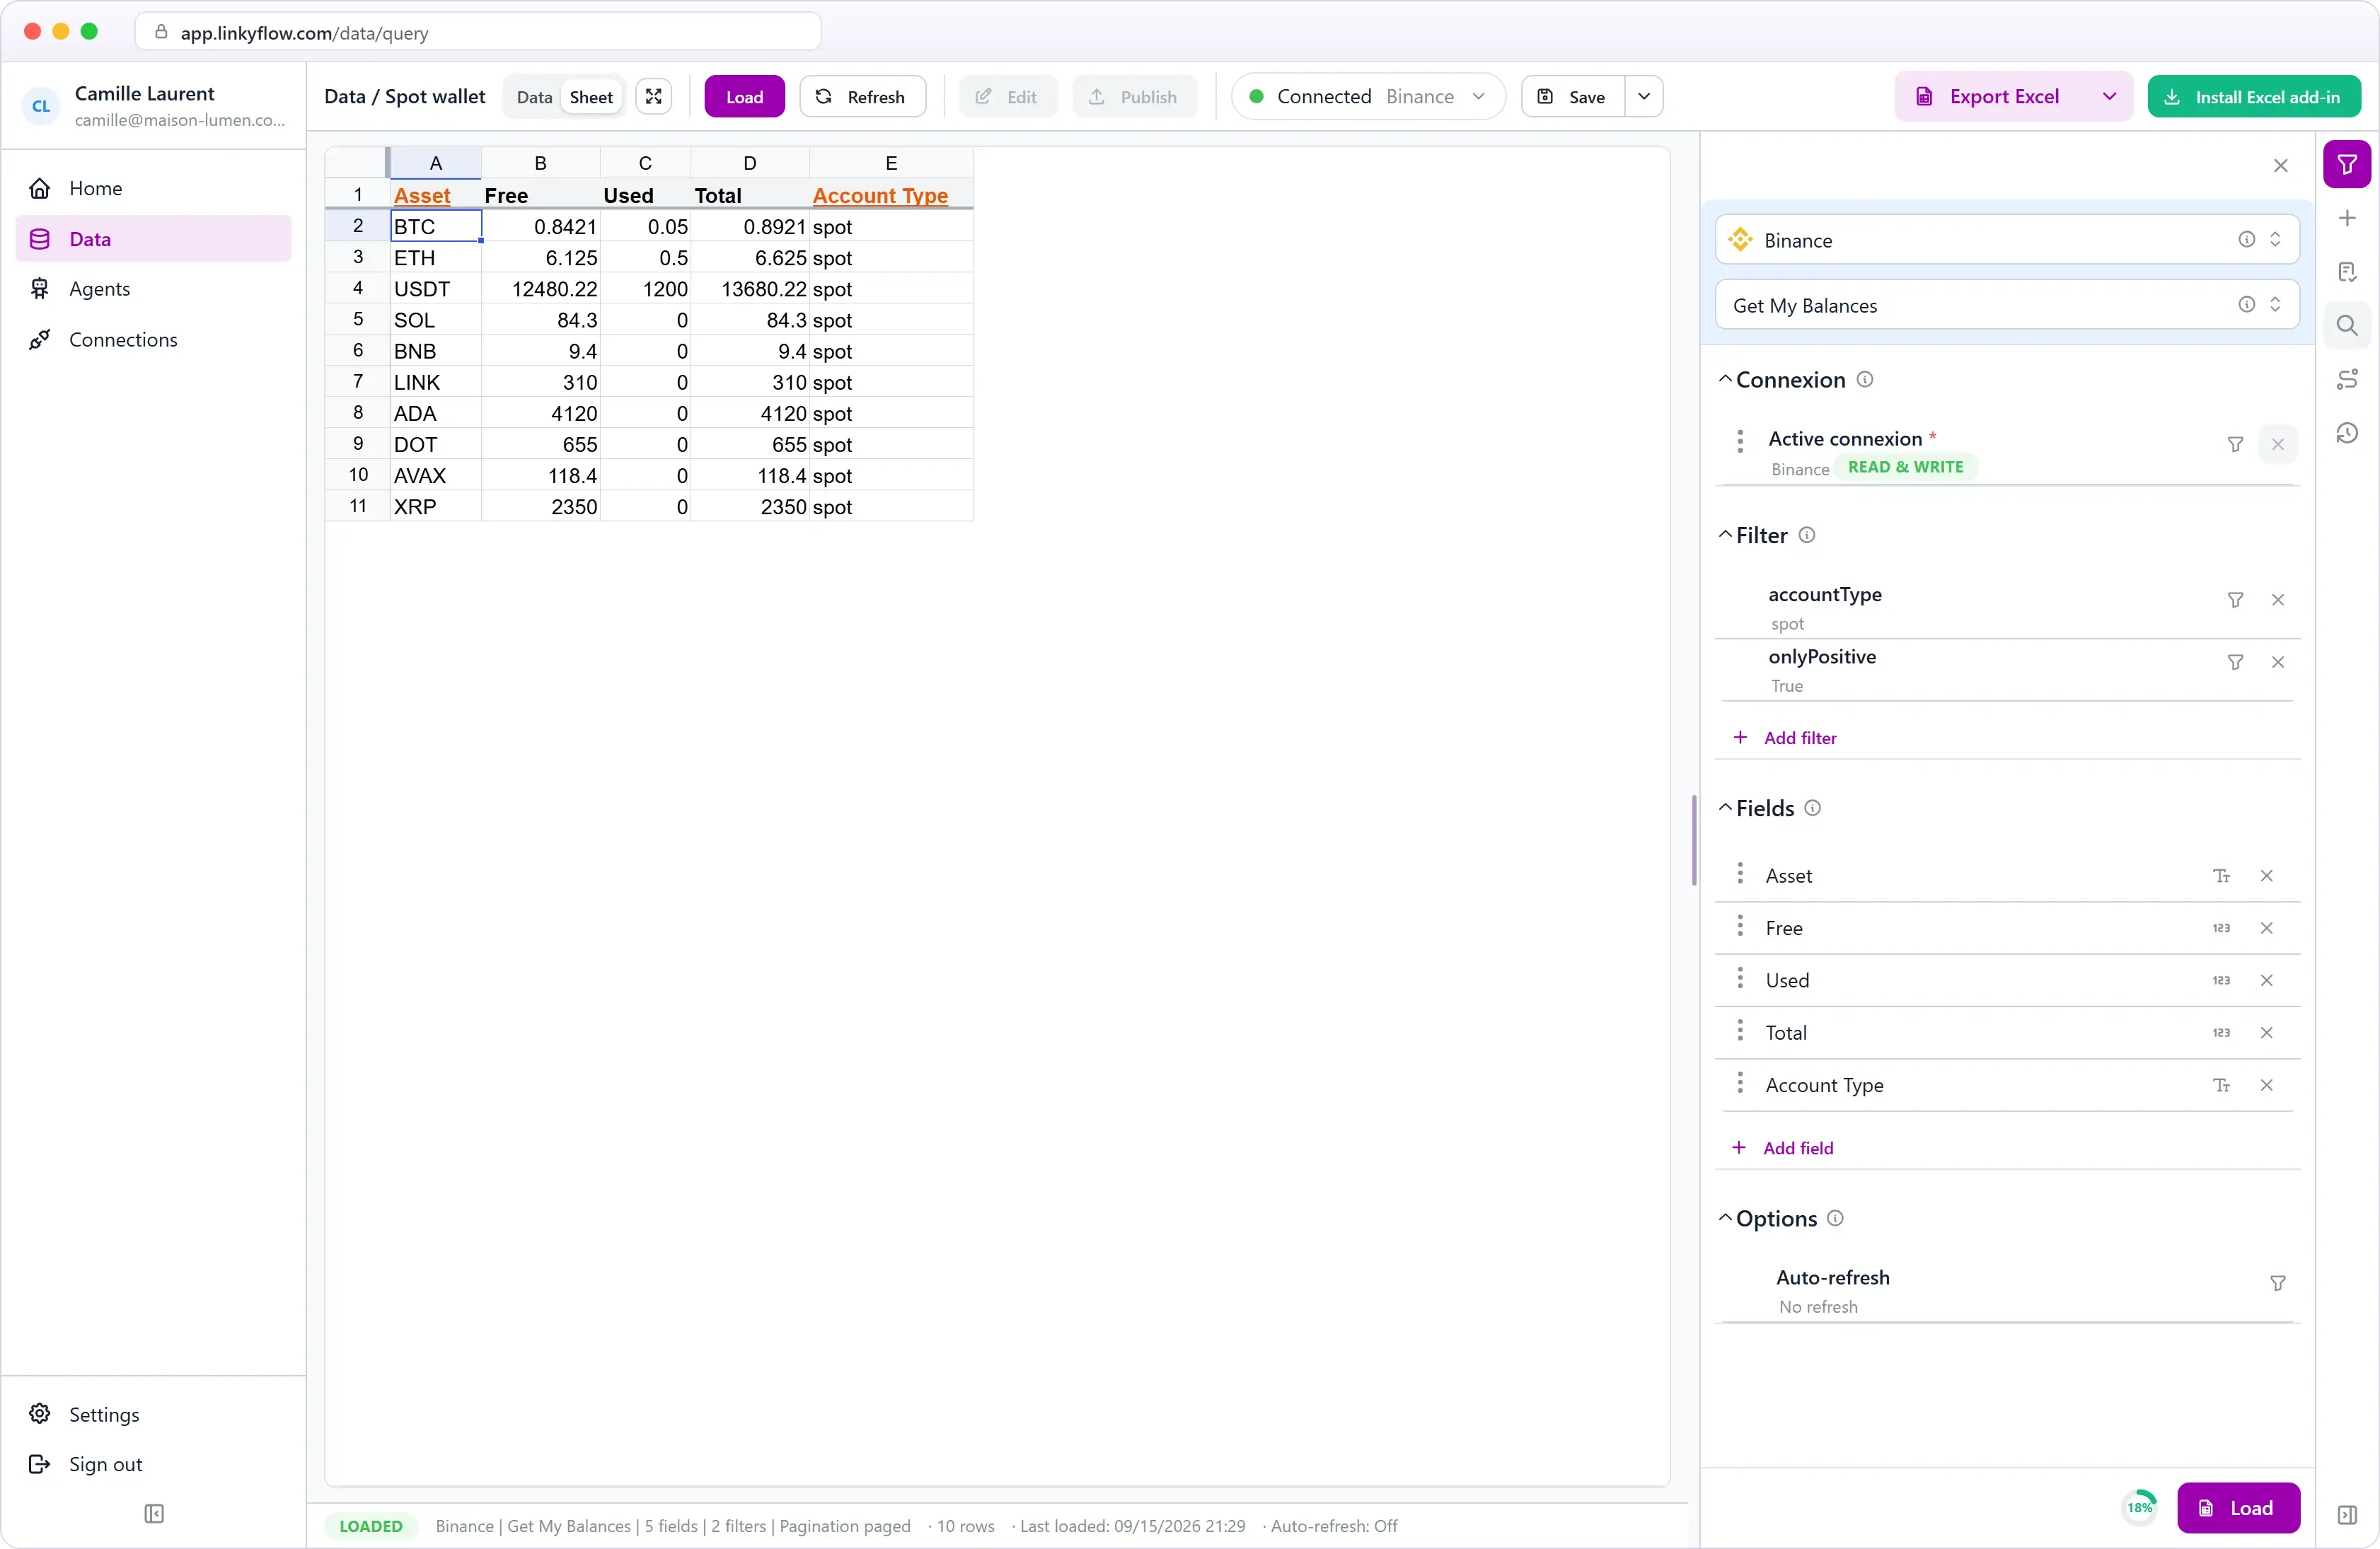Viewport: 2380px width, 1549px height.
Task: Open the notes icon in right rail
Action: tap(2346, 272)
